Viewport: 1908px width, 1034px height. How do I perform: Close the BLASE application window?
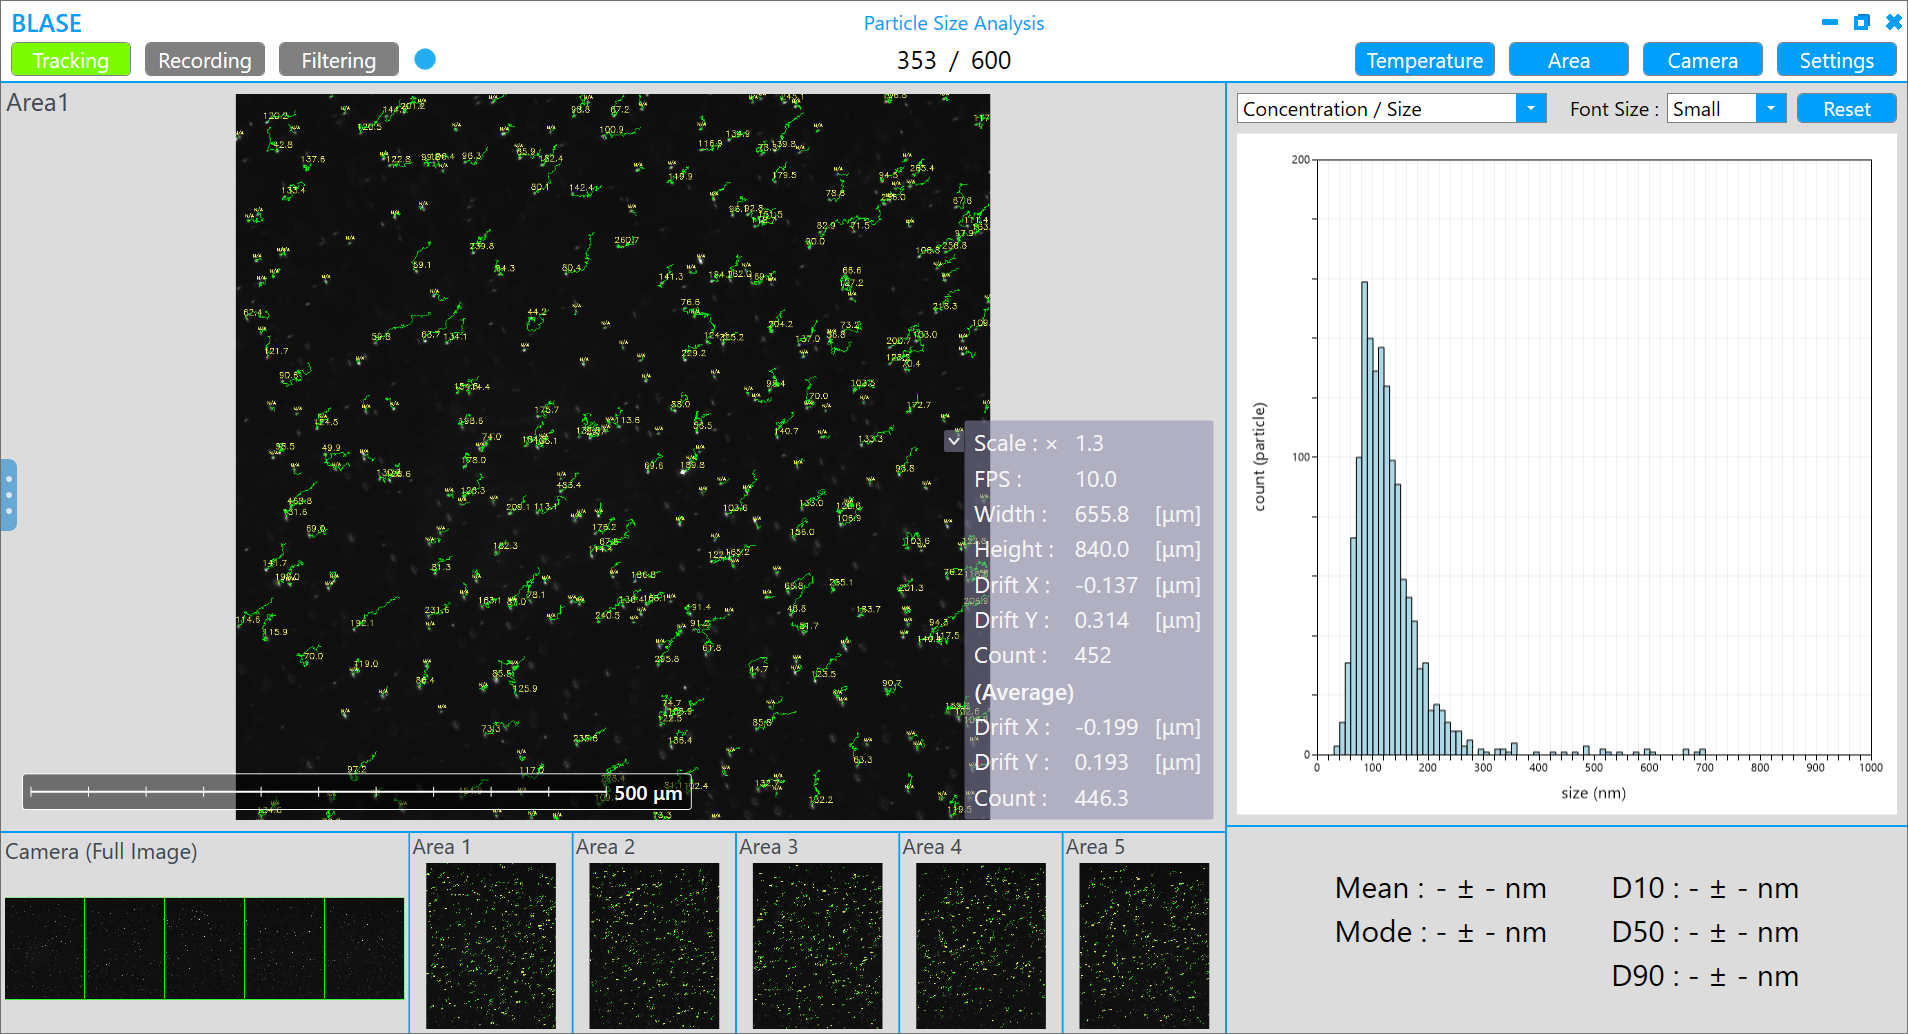coord(1893,22)
